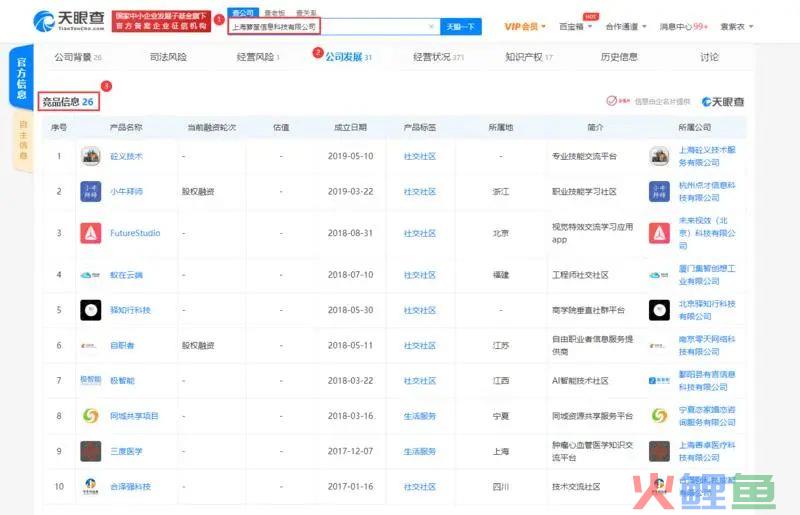
Task: Switch to the 知识产权 tab
Action: click(529, 57)
